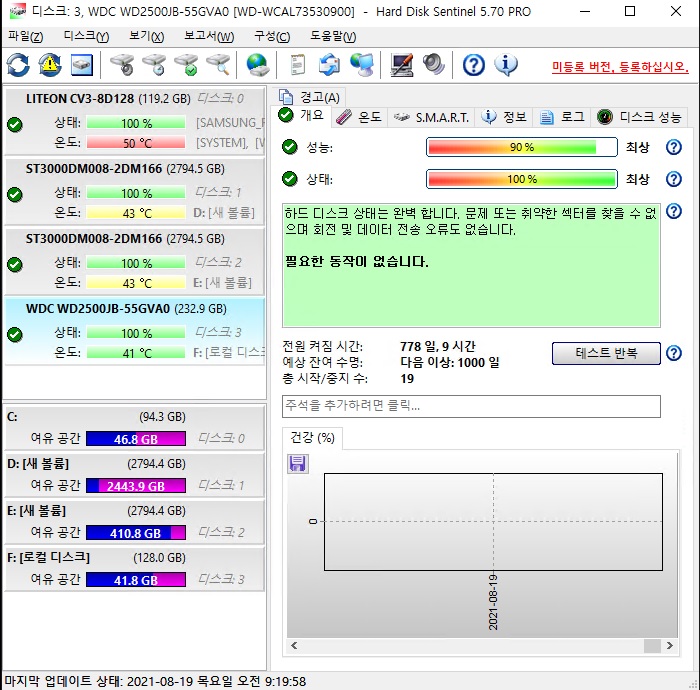The width and height of the screenshot is (700, 690).
Task: Open the 보고서 menu
Action: coord(209,36)
